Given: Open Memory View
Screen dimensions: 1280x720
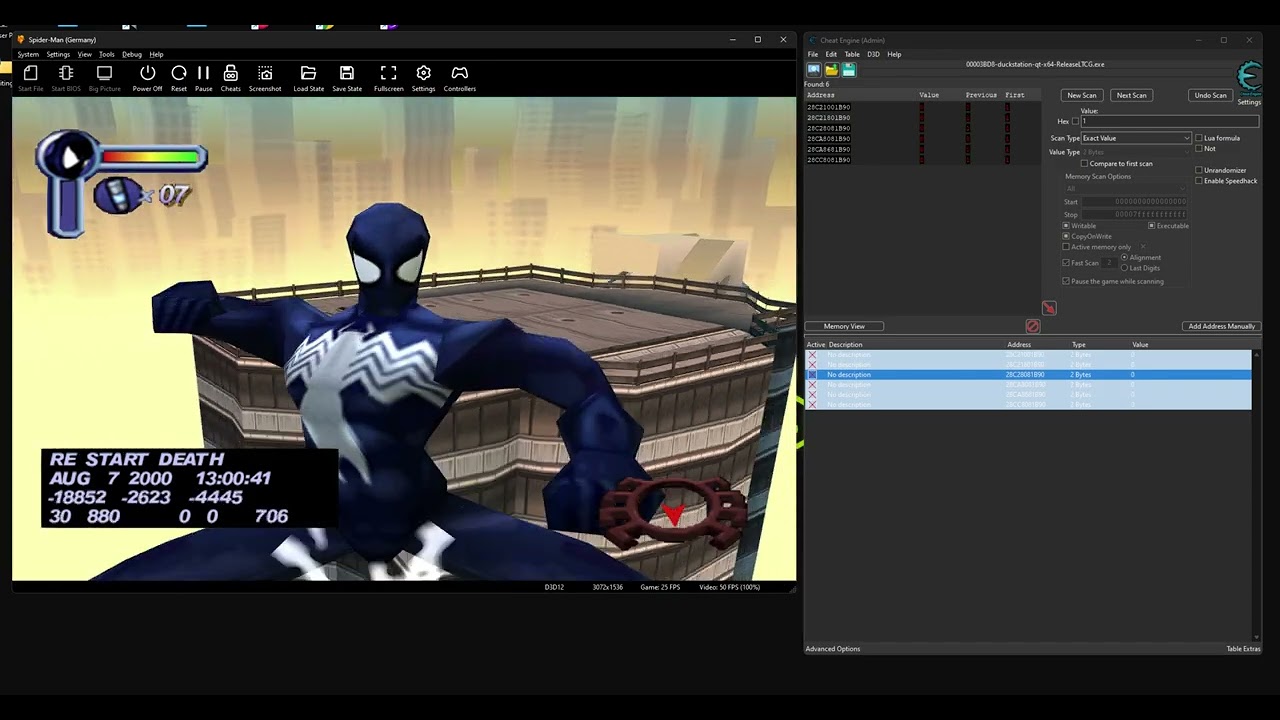Looking at the screenshot, I should (844, 326).
